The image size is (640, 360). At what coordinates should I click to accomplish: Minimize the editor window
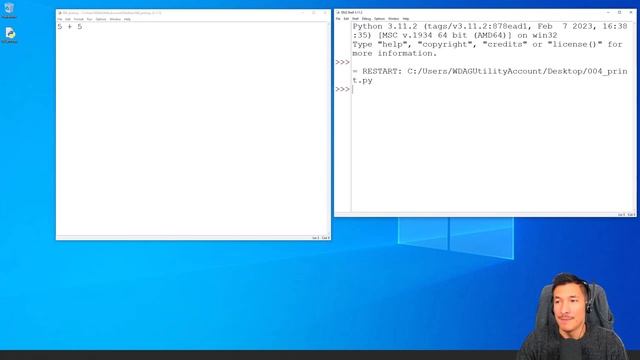(302, 13)
